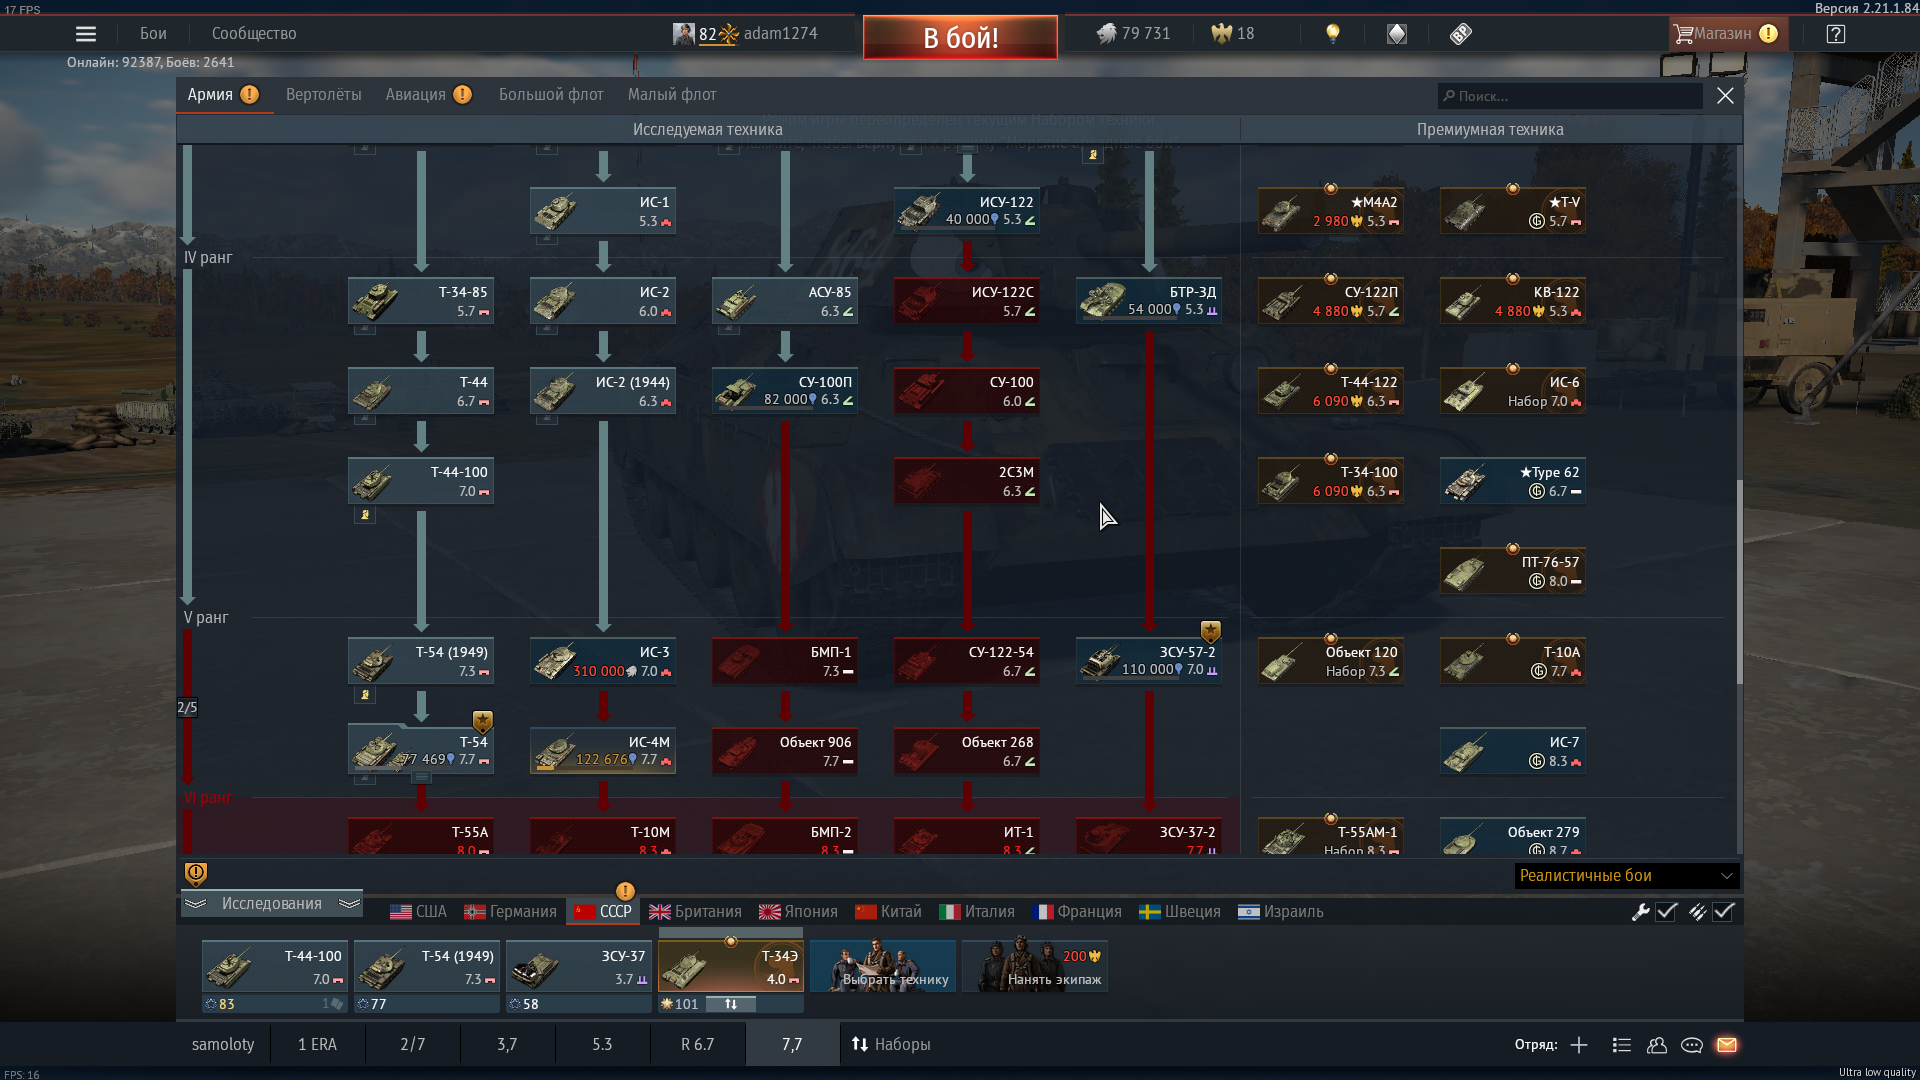Click the crew swap arrows under Т-34Э
The image size is (1920, 1080).
(x=731, y=1004)
